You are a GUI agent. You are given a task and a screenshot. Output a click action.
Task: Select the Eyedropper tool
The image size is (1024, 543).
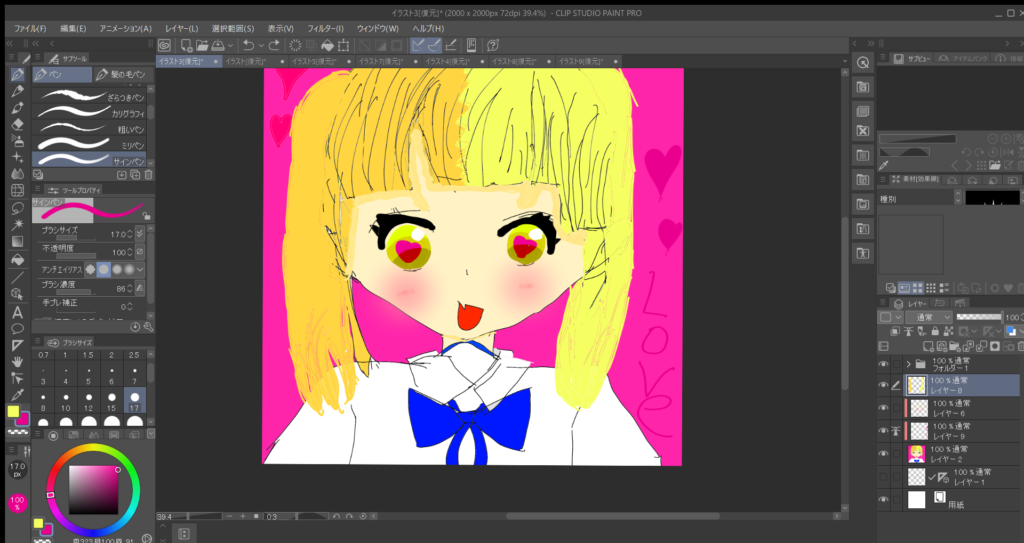(x=18, y=395)
